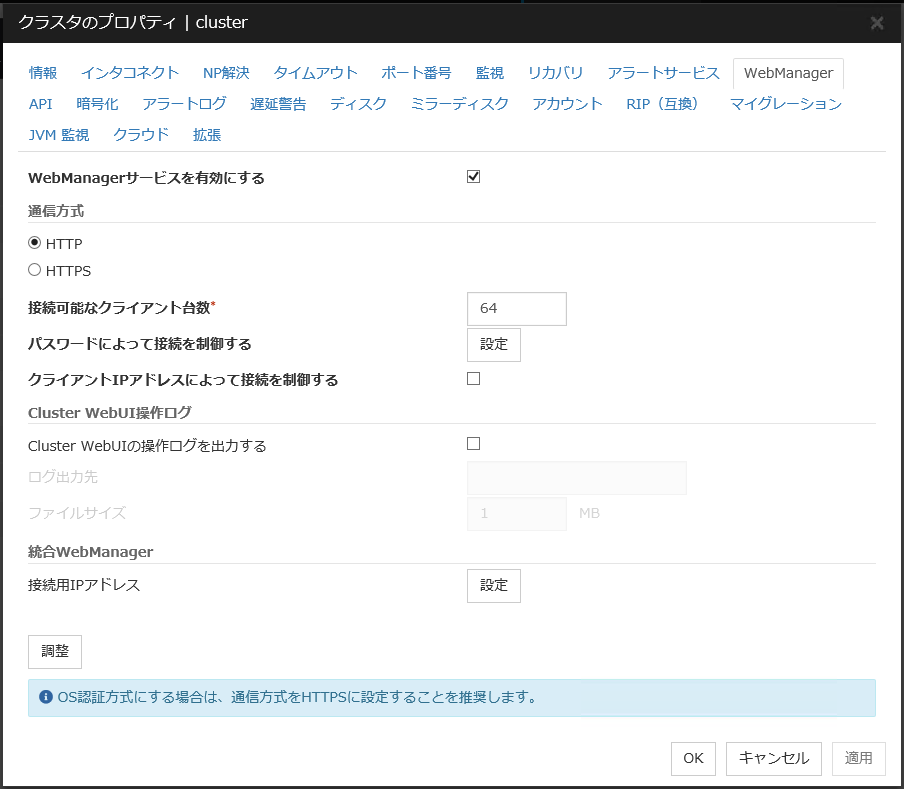
Task: Select the HTTP communication method
Action: point(35,243)
